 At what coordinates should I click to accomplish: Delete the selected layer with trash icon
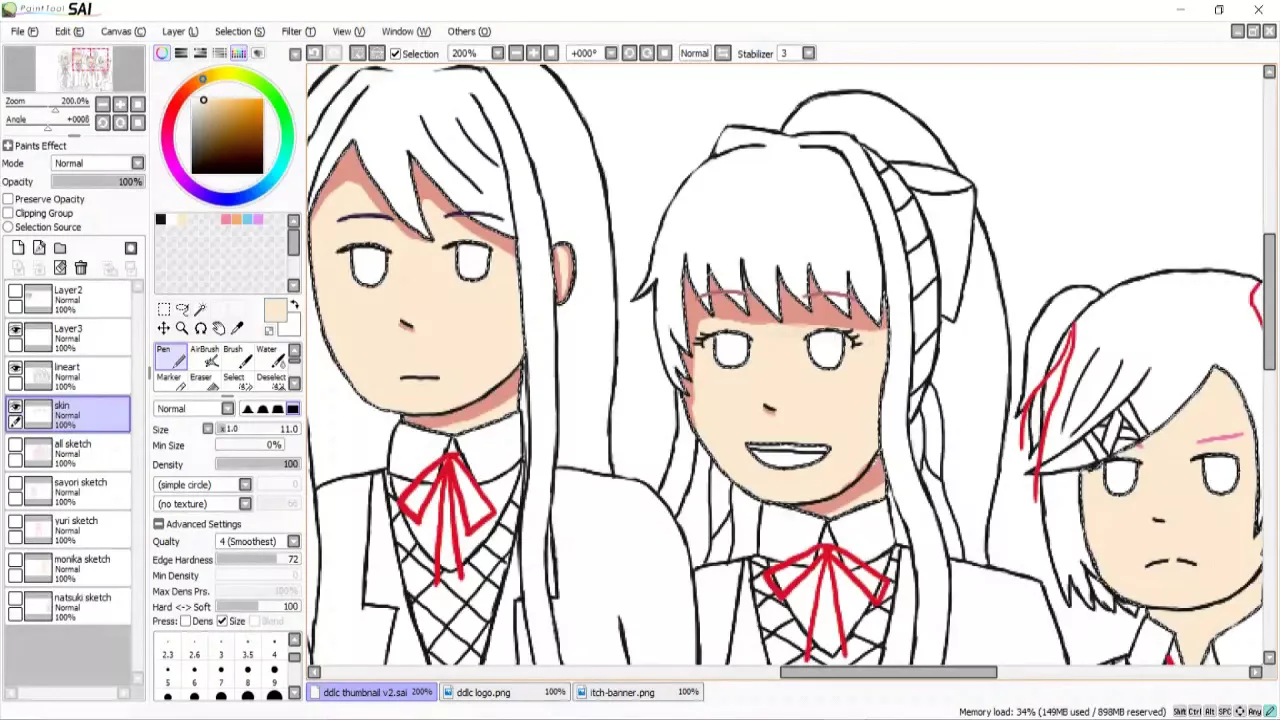pyautogui.click(x=81, y=268)
